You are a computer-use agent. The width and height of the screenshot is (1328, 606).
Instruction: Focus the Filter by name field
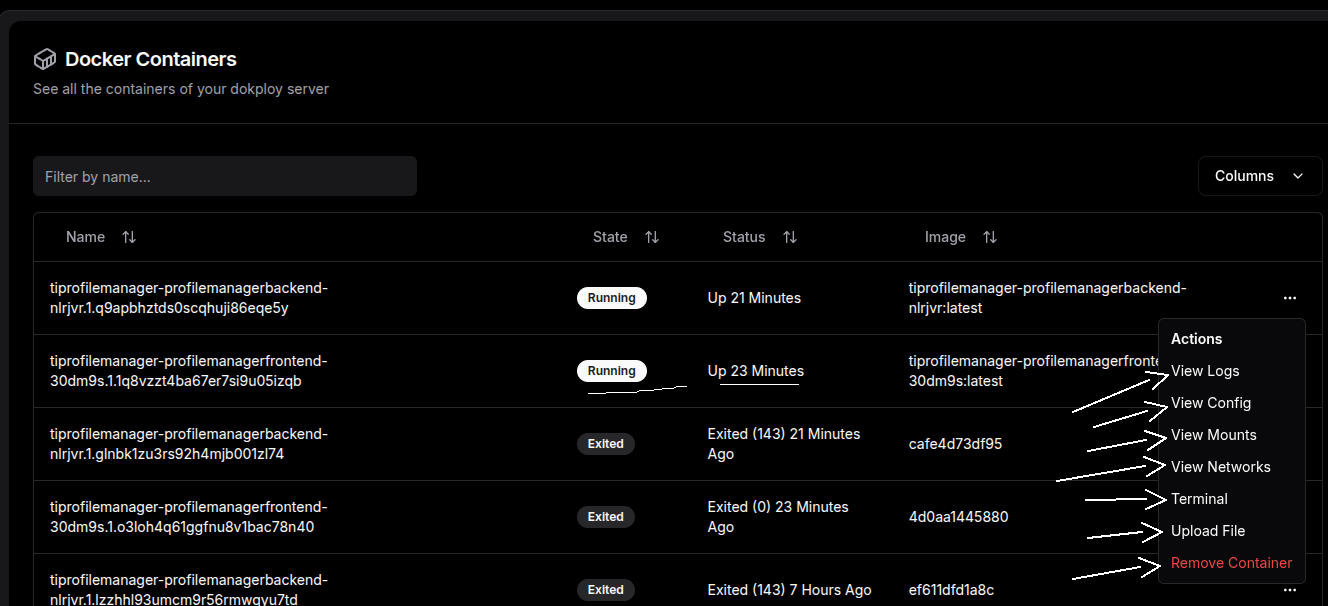[225, 176]
